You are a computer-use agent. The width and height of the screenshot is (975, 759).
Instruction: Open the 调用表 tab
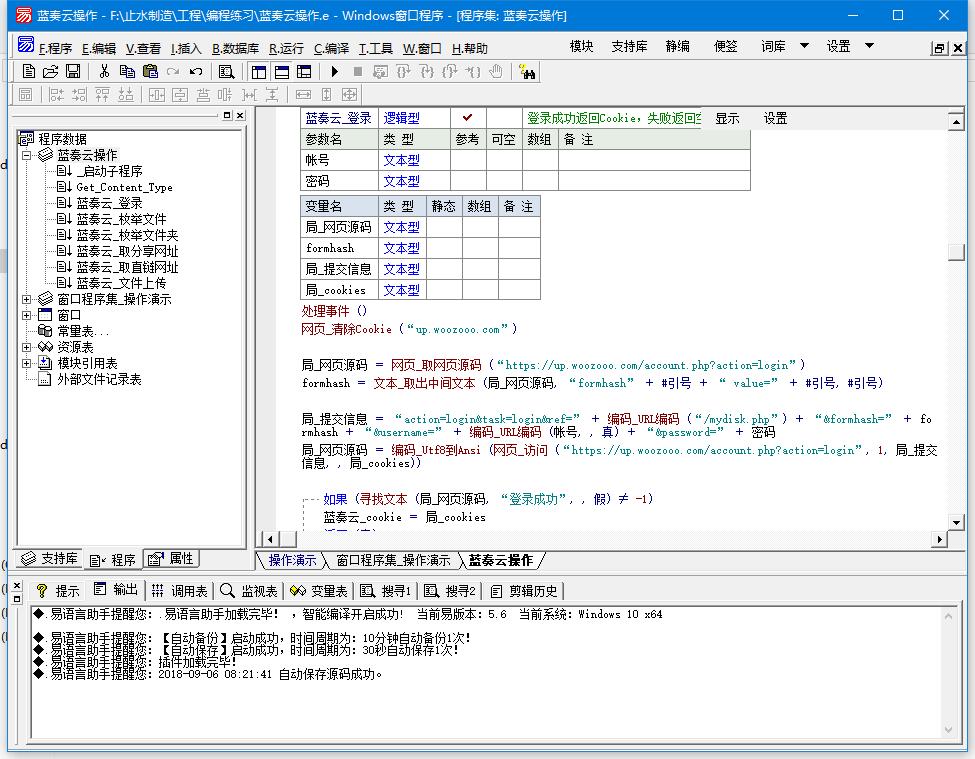click(x=180, y=591)
